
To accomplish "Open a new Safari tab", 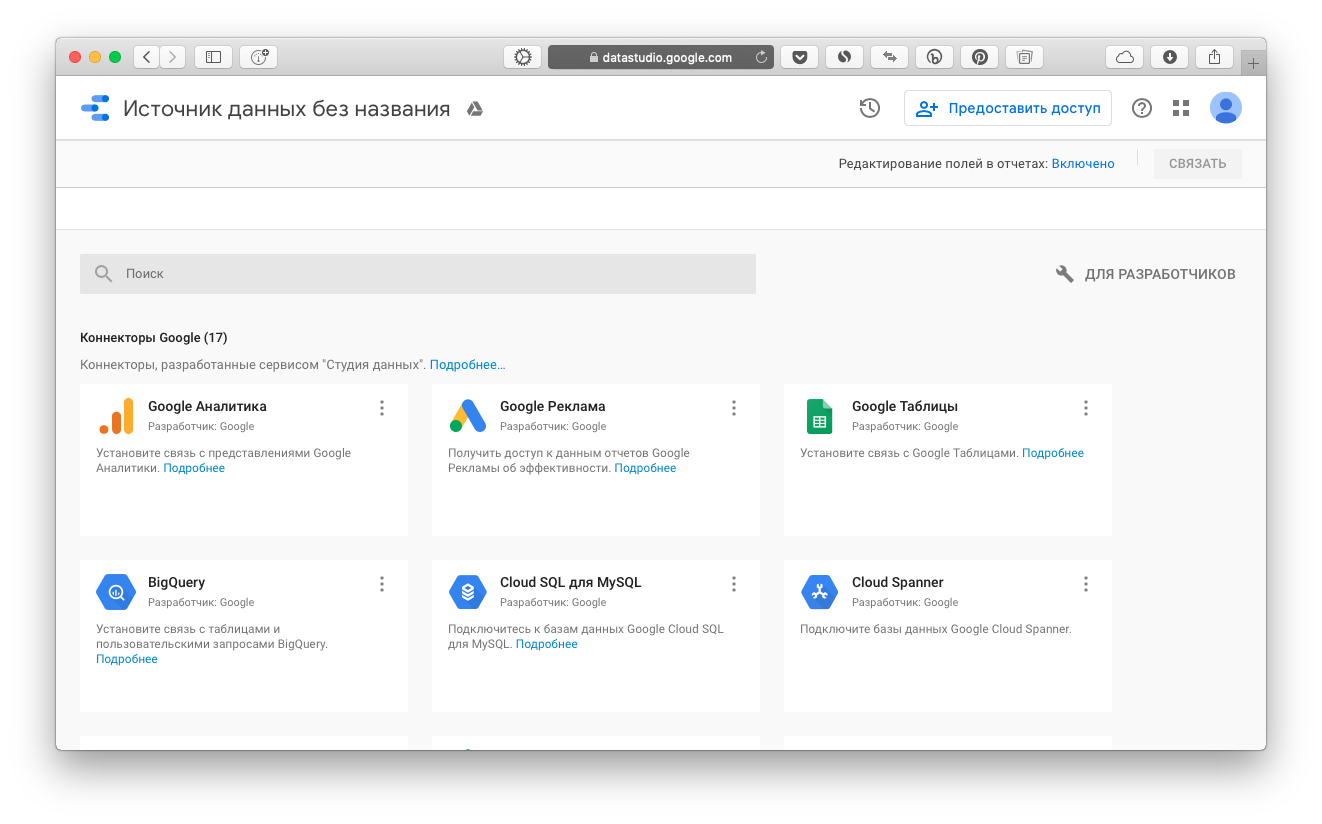I will tap(1253, 63).
